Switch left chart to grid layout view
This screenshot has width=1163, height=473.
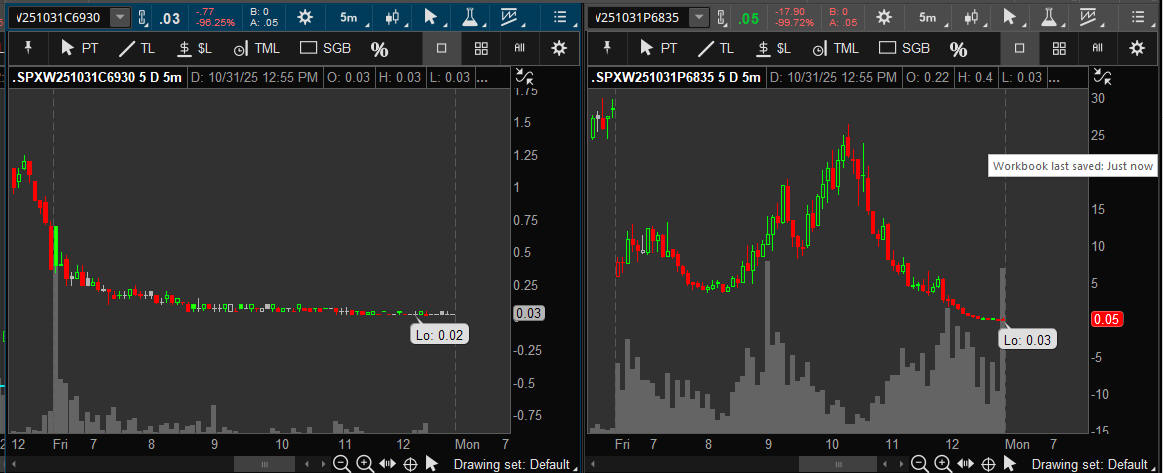coord(481,48)
